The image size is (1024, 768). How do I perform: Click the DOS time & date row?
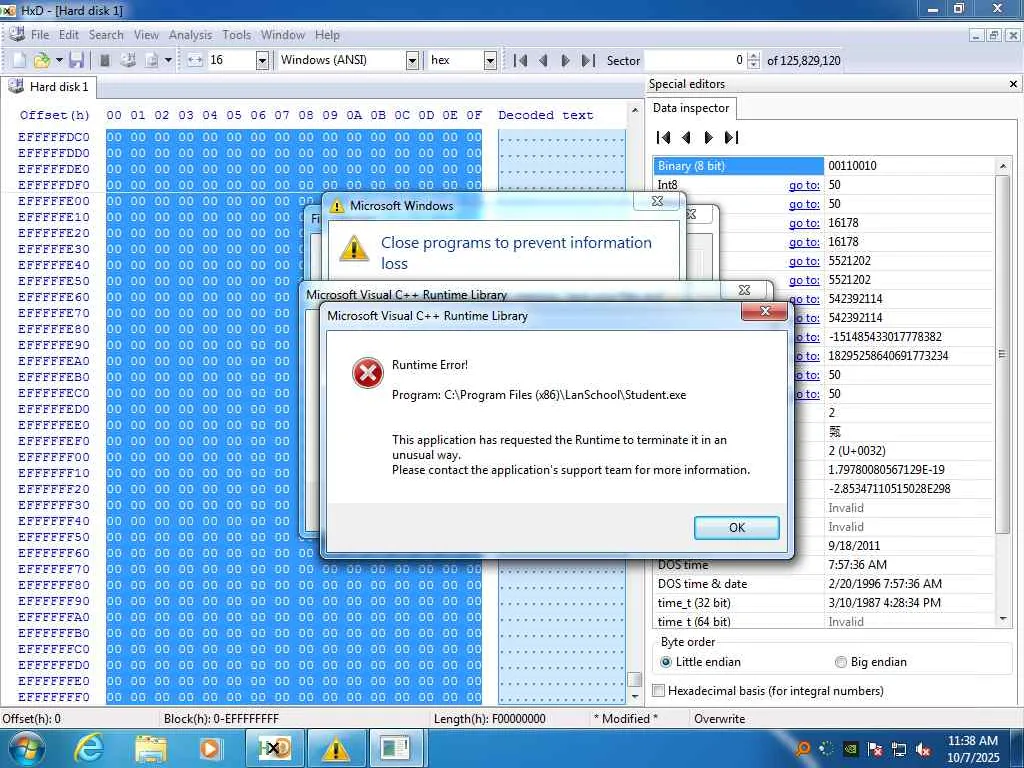tap(824, 584)
